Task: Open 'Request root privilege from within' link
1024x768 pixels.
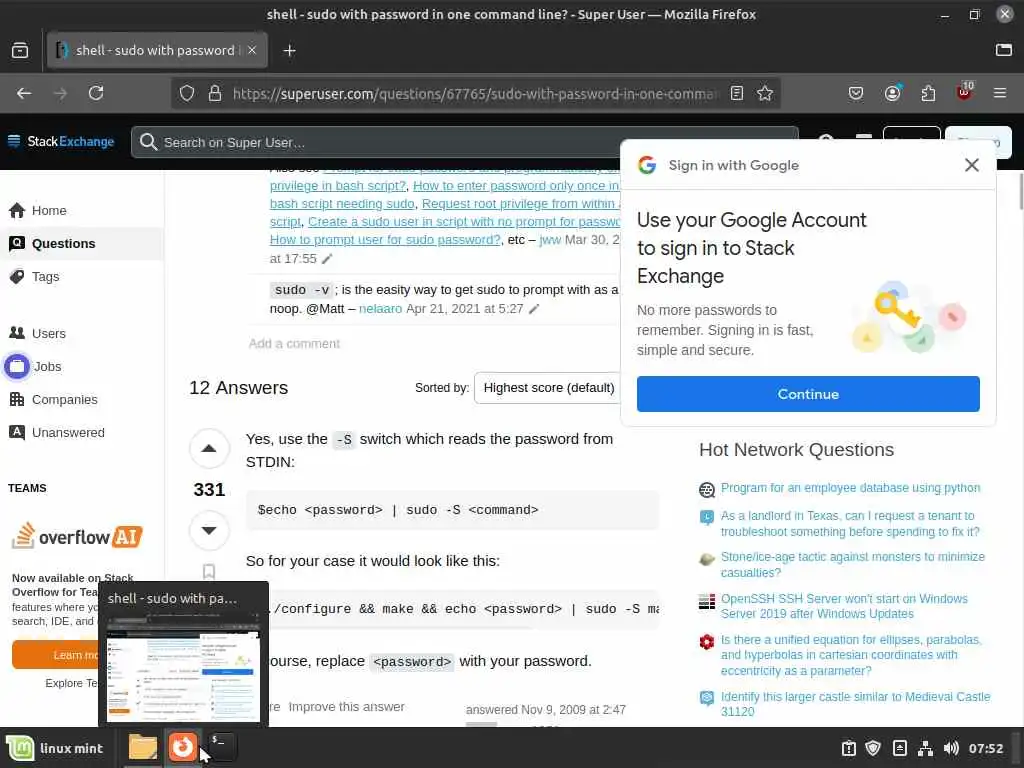Action: [x=521, y=204]
